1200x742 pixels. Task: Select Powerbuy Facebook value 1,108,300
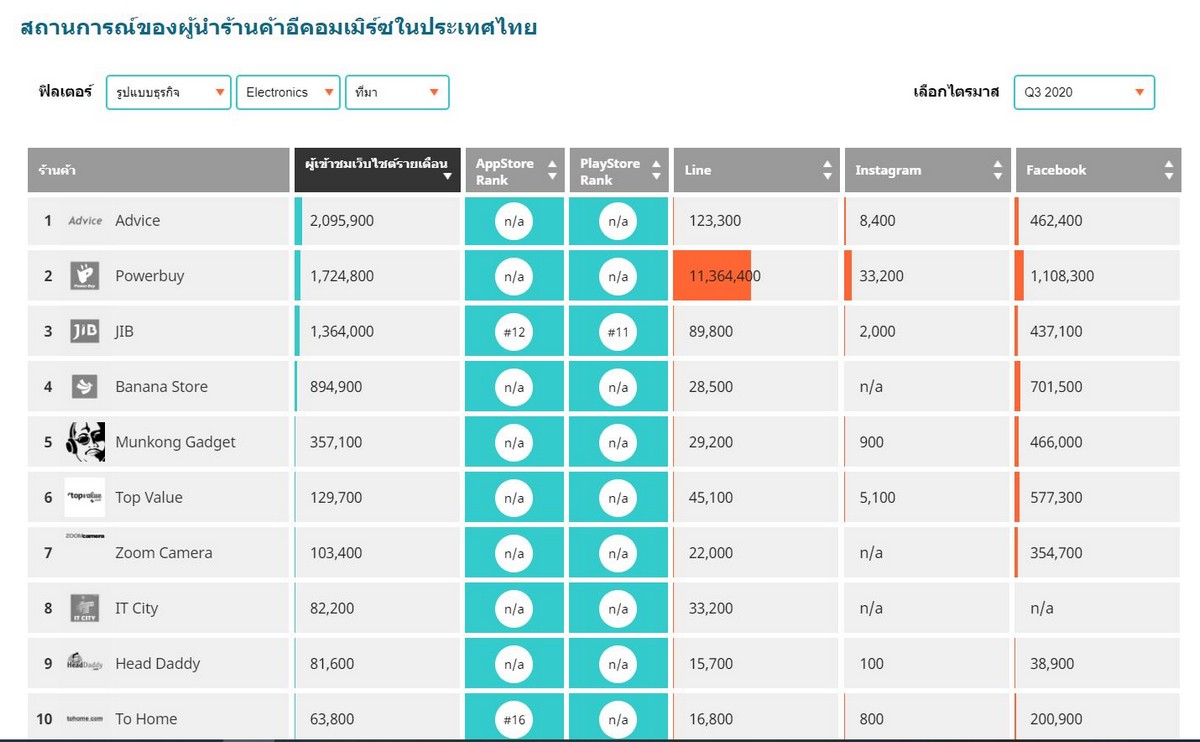[x=1062, y=276]
